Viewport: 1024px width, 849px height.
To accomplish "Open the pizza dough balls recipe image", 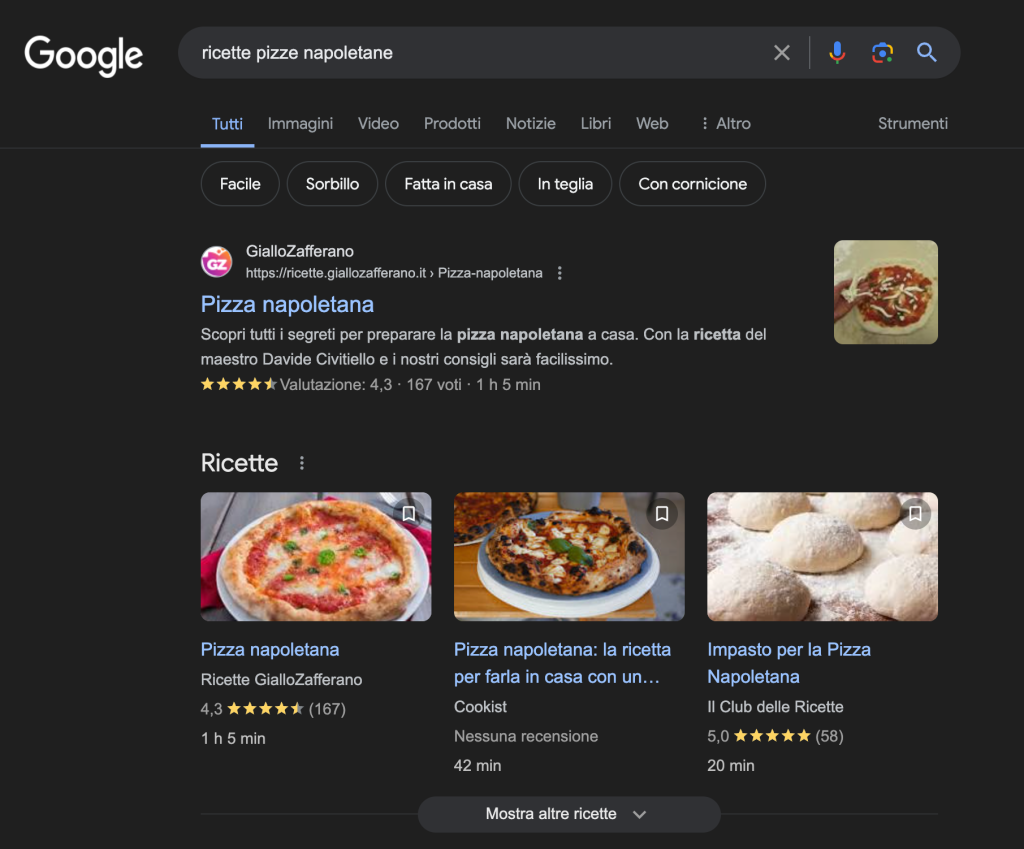I will coord(822,556).
